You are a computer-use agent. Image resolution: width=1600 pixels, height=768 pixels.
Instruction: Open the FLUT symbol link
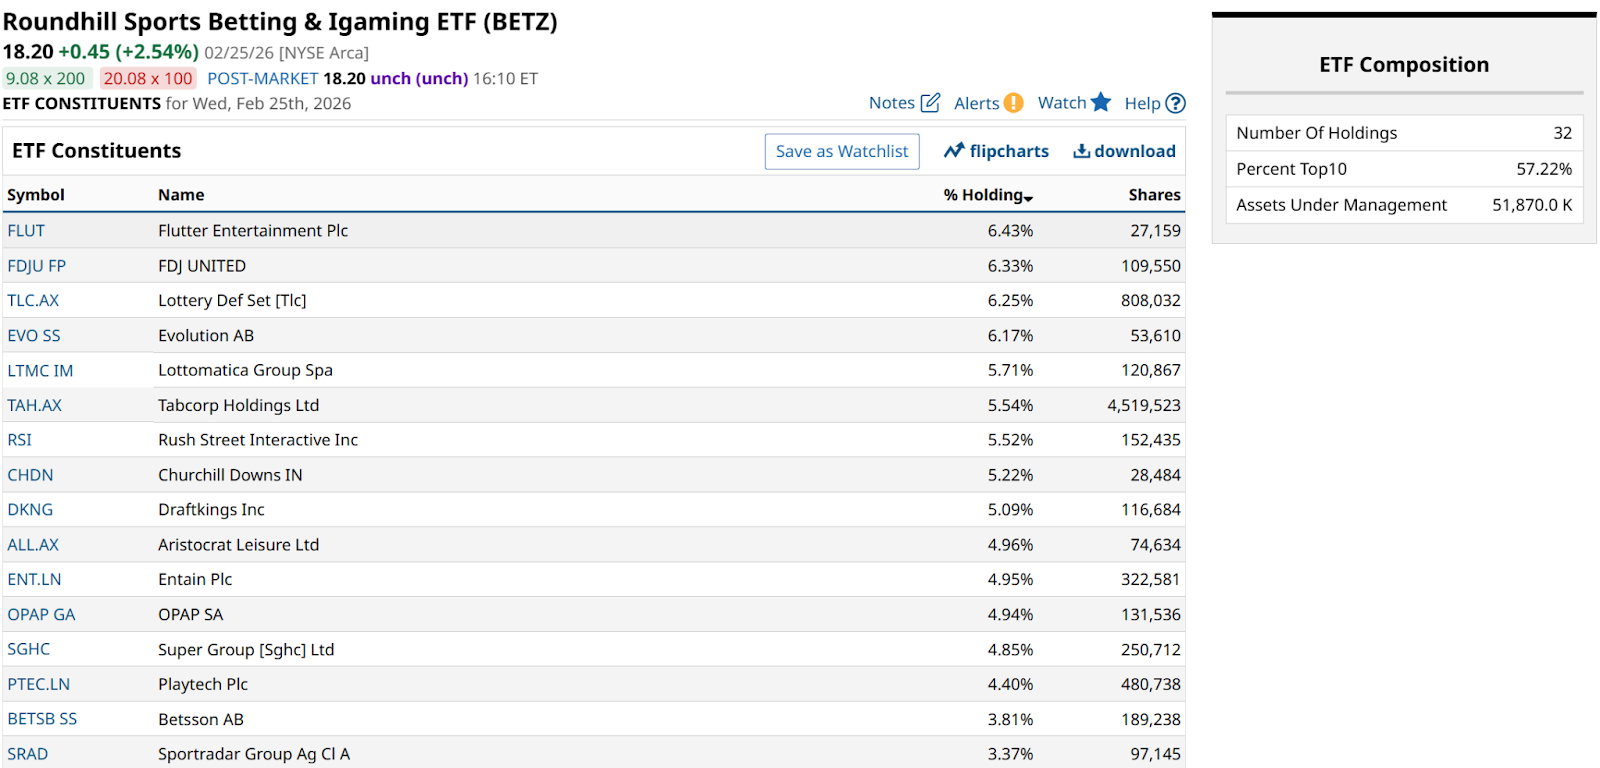pyautogui.click(x=26, y=231)
